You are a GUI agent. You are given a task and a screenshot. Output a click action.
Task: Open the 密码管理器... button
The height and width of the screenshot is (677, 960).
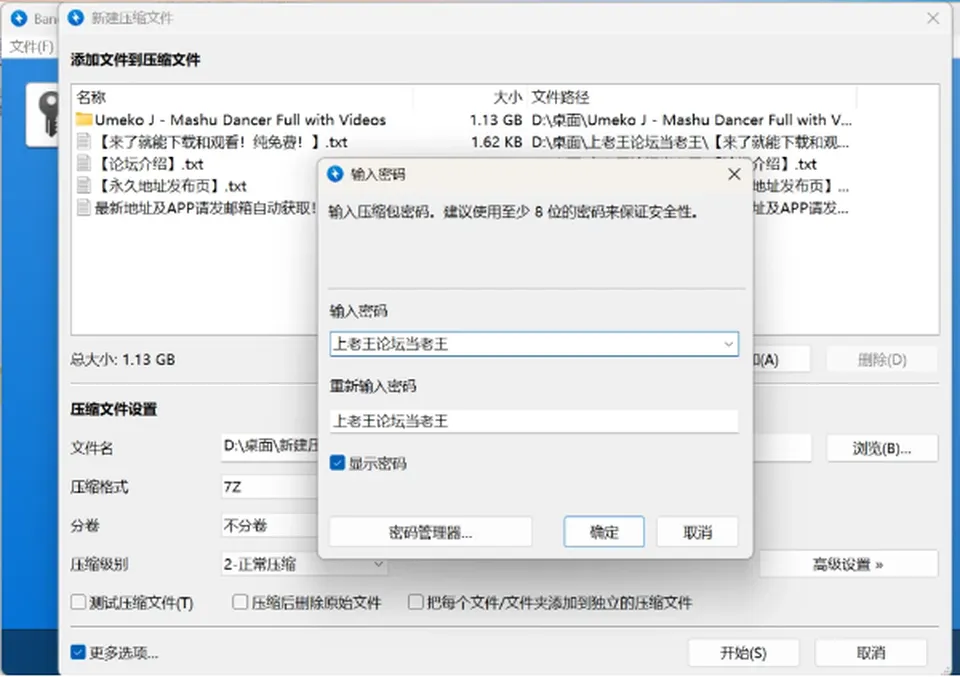click(430, 532)
